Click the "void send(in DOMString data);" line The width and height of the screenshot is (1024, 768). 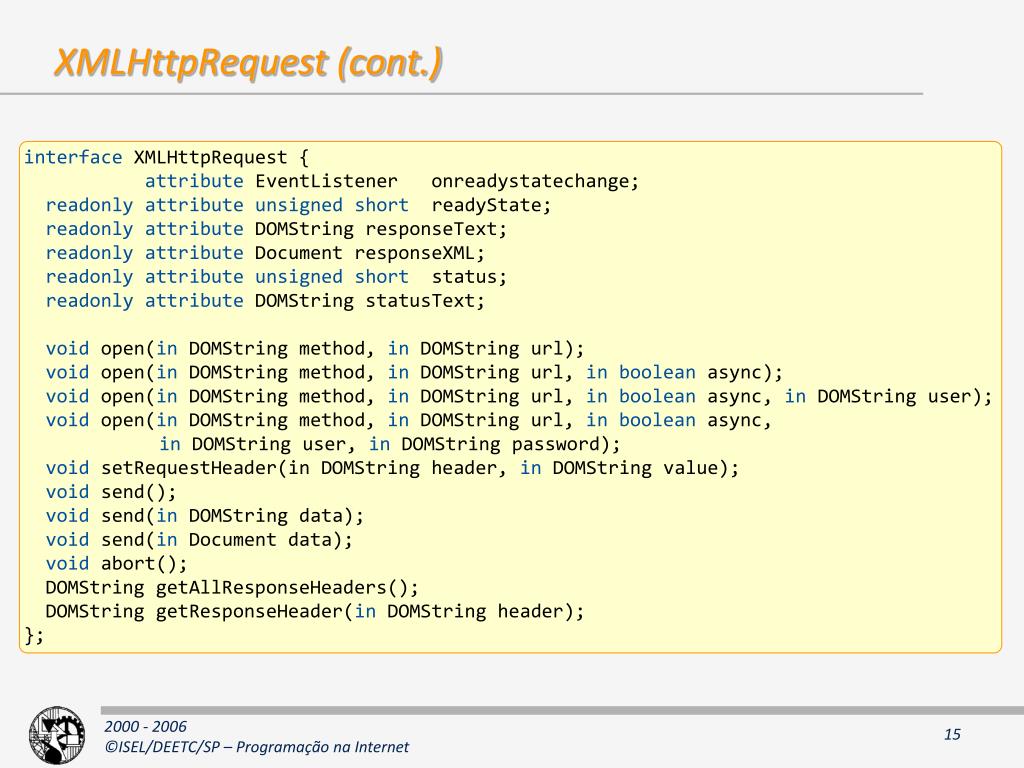coord(204,516)
